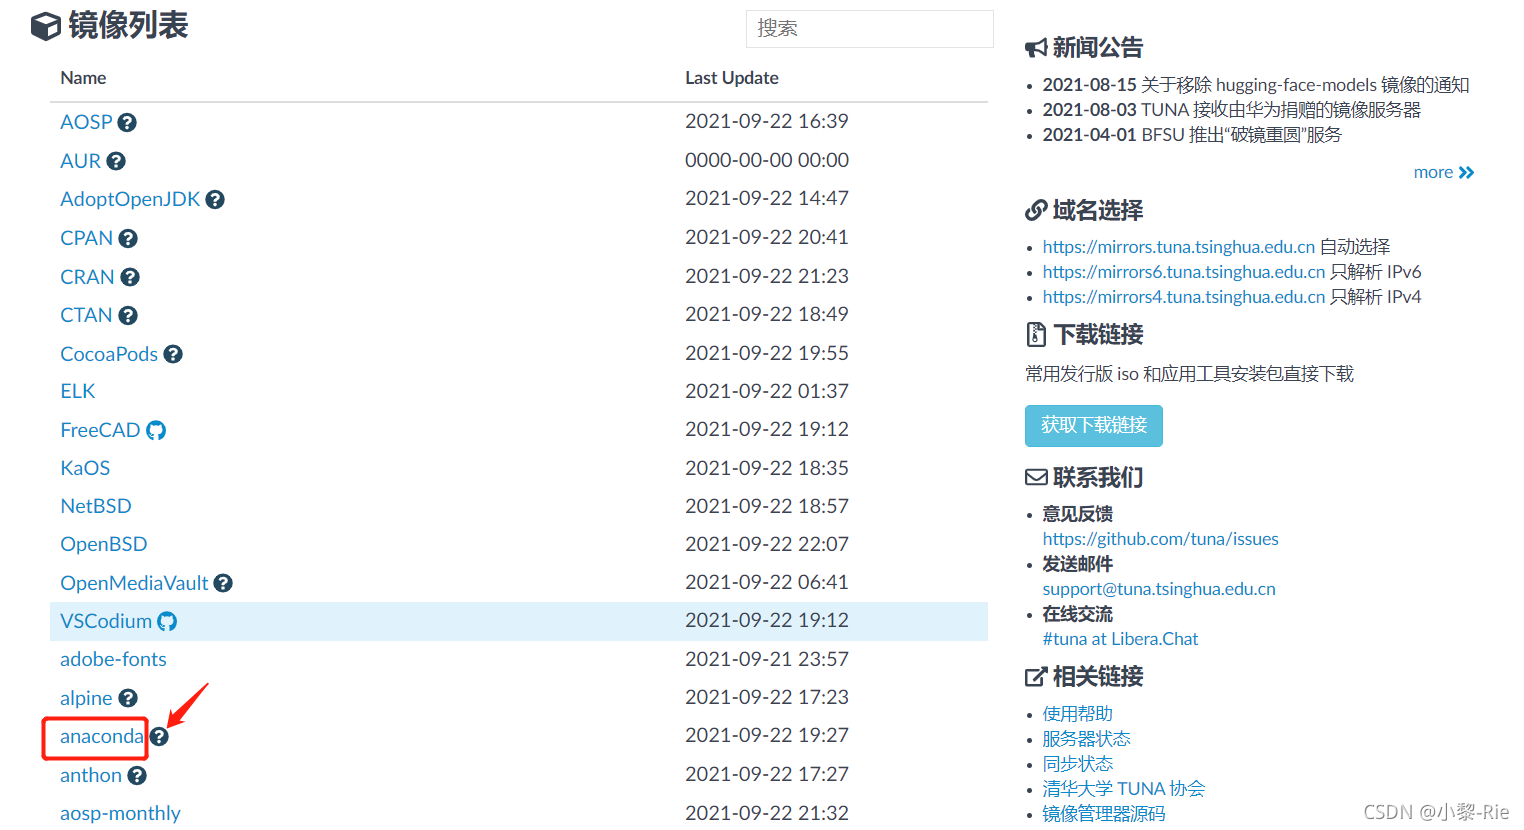Open the github.com/tuna/issues feedback link
This screenshot has width=1524, height=830.
point(1160,539)
